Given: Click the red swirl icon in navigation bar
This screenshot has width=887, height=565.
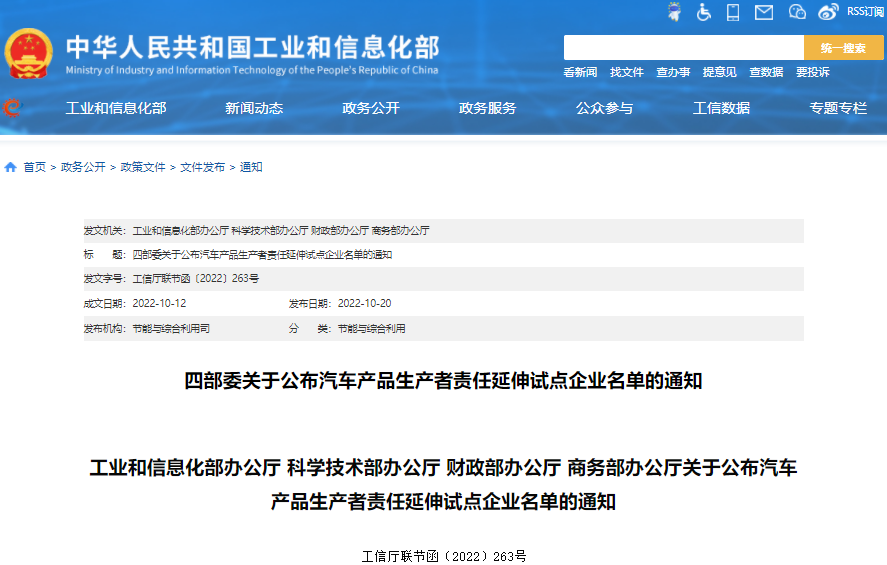Looking at the screenshot, I should pyautogui.click(x=11, y=108).
